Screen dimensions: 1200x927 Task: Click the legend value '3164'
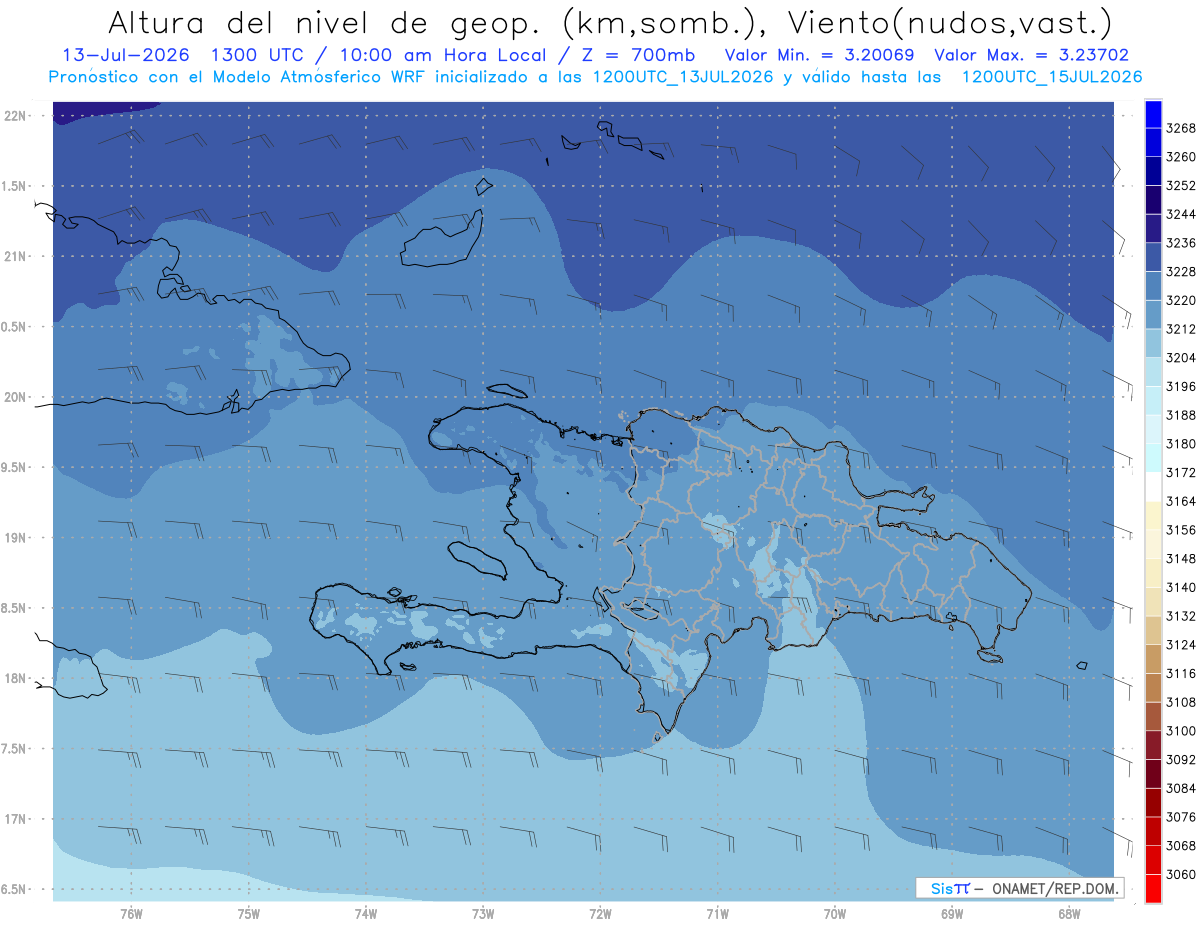(1181, 501)
